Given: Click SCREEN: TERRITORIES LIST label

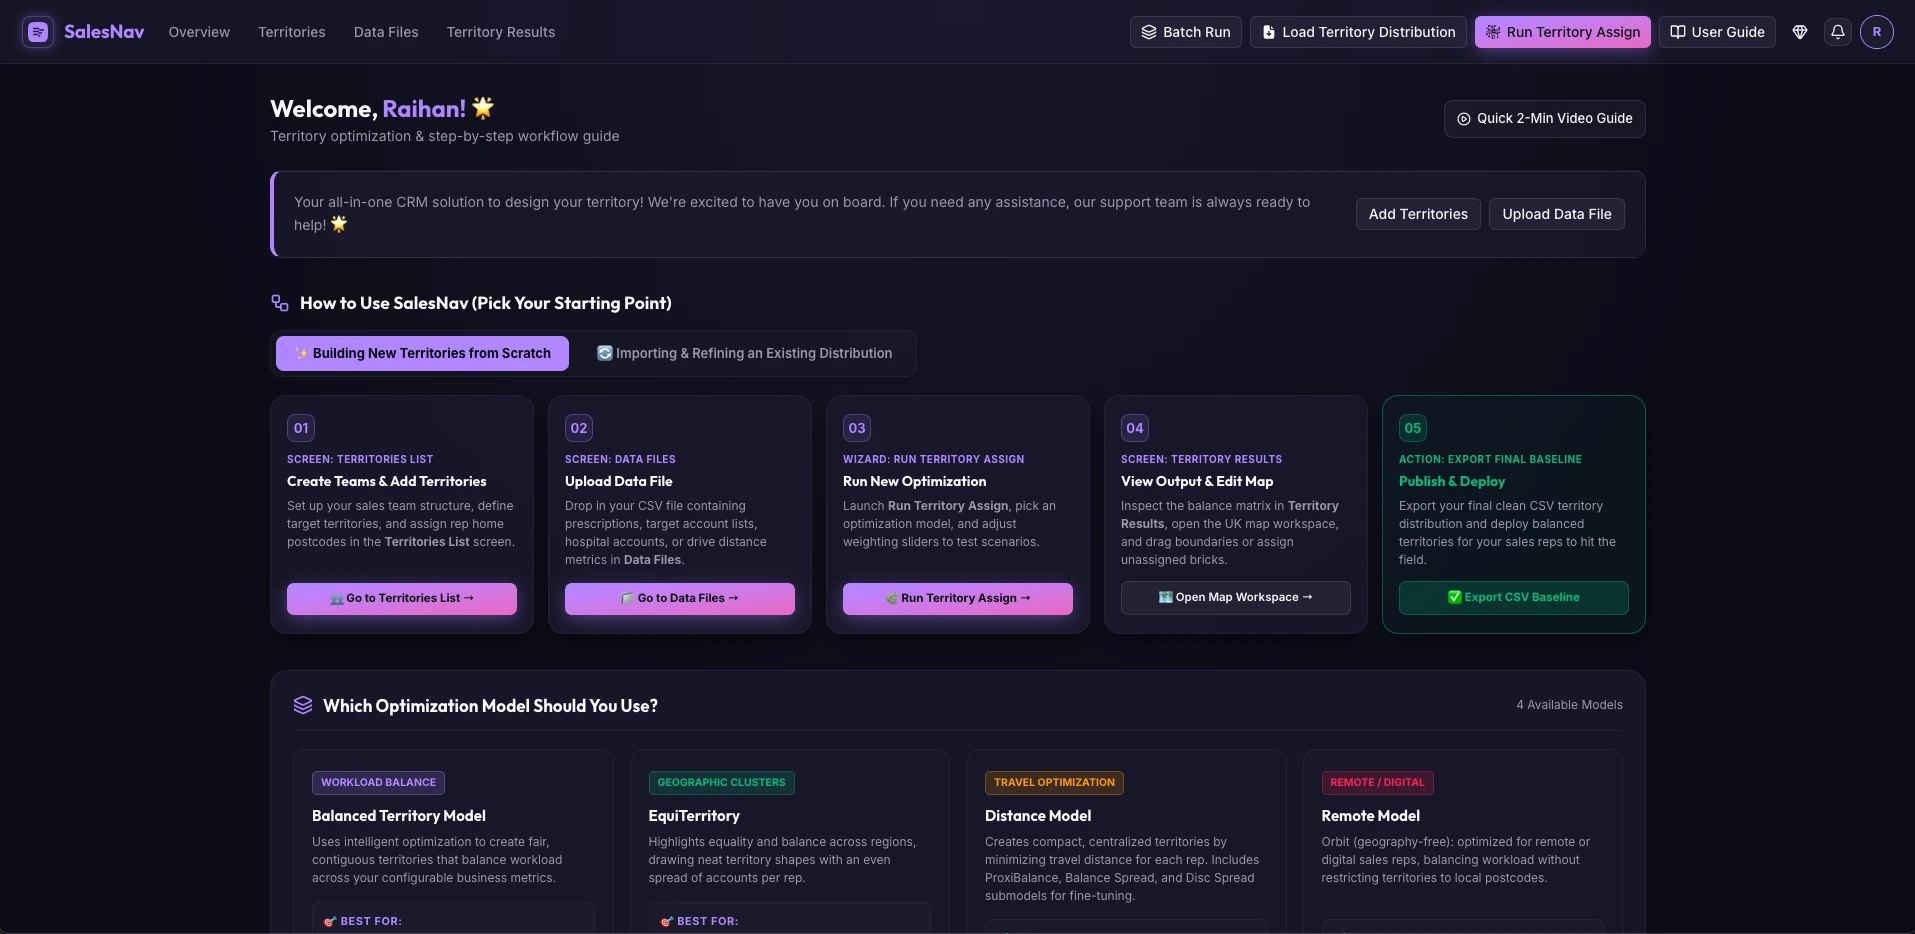Looking at the screenshot, I should [360, 459].
